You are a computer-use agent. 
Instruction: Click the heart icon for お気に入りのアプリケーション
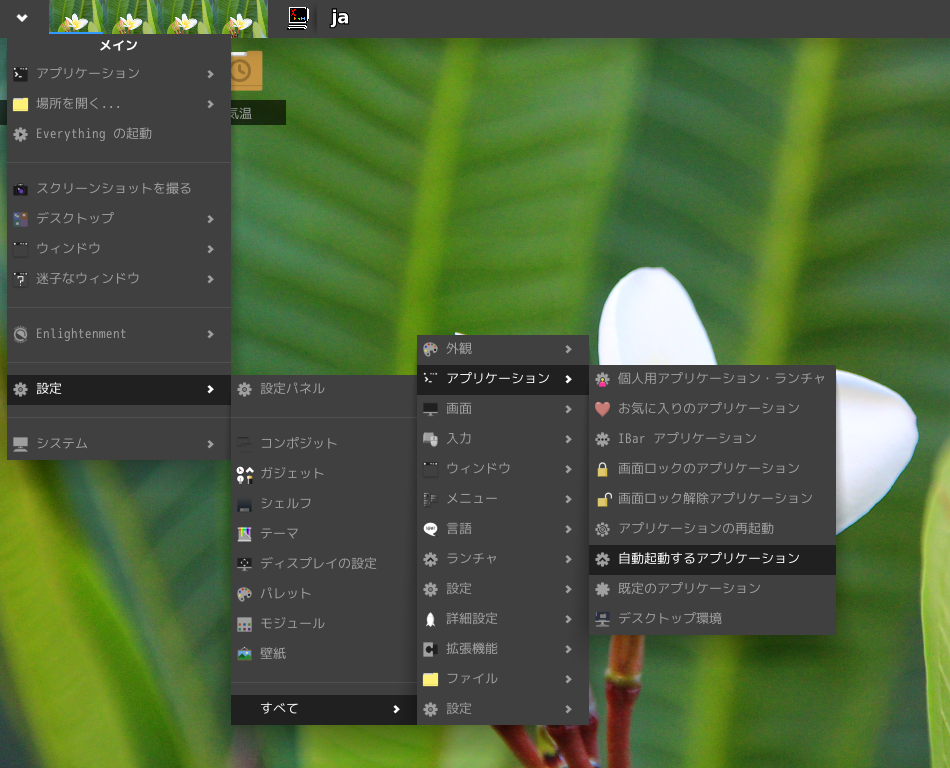pyautogui.click(x=602, y=409)
